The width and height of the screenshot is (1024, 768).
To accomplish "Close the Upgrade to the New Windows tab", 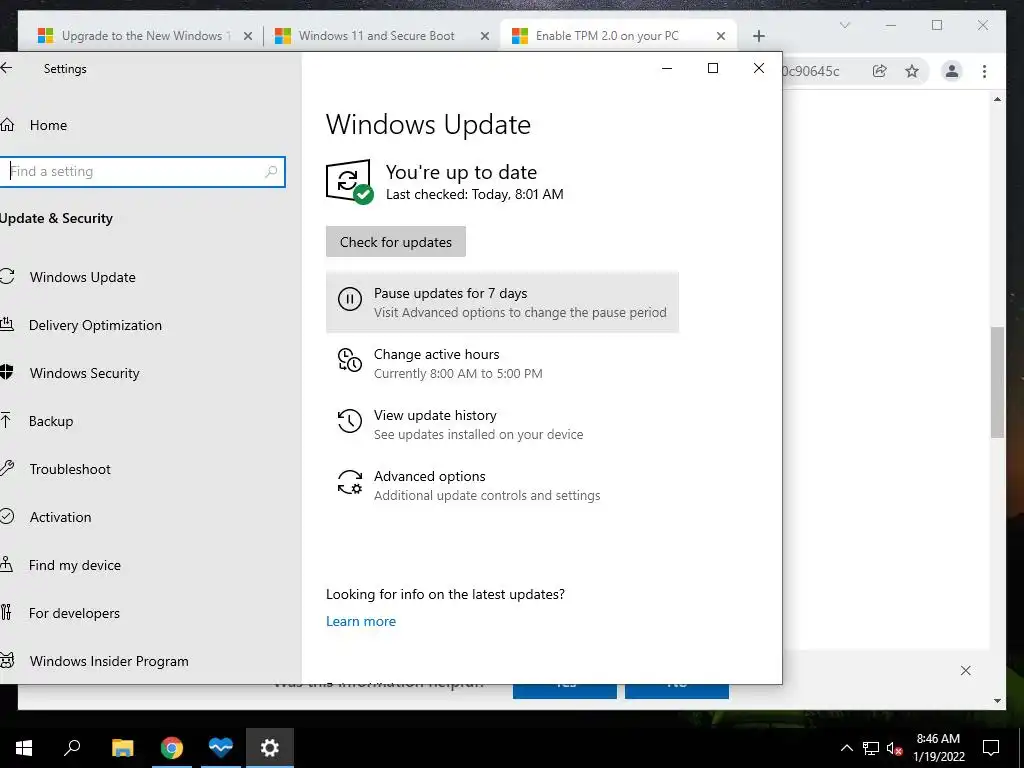I will click(x=248, y=36).
